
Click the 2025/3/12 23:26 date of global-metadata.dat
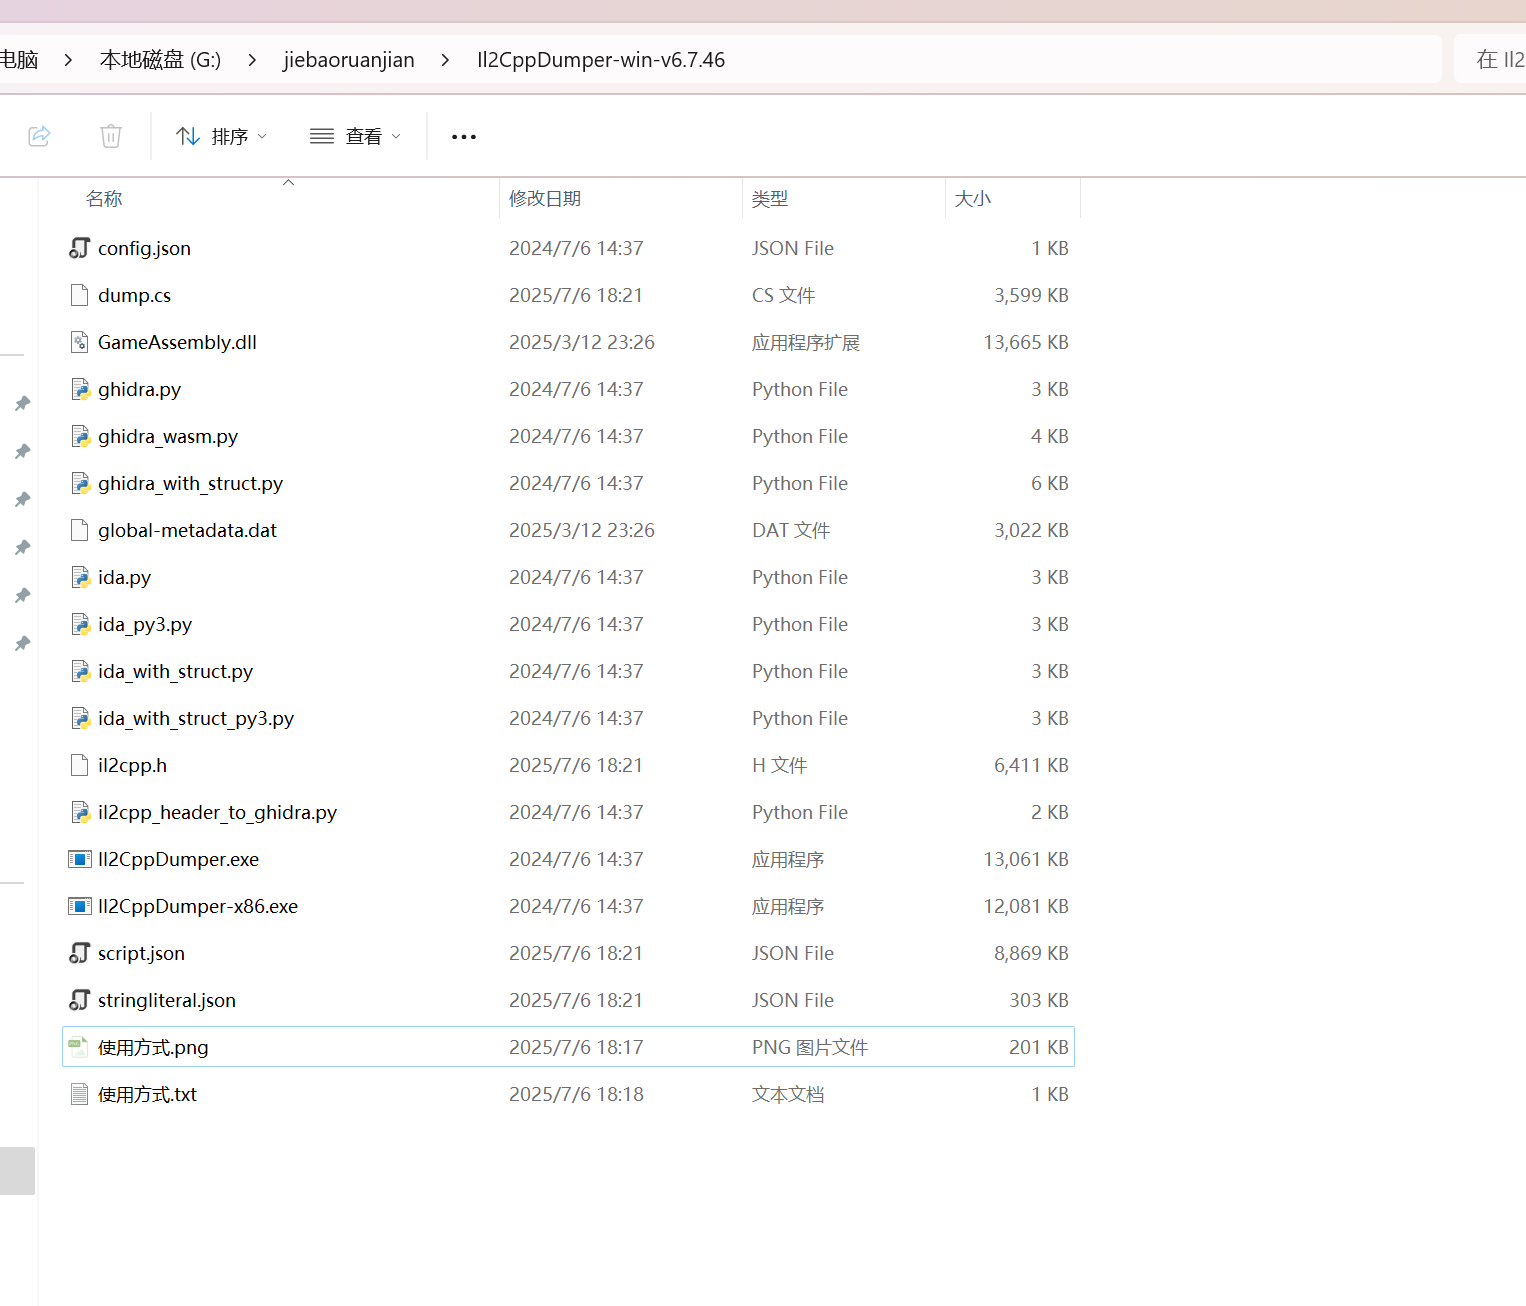click(x=582, y=530)
